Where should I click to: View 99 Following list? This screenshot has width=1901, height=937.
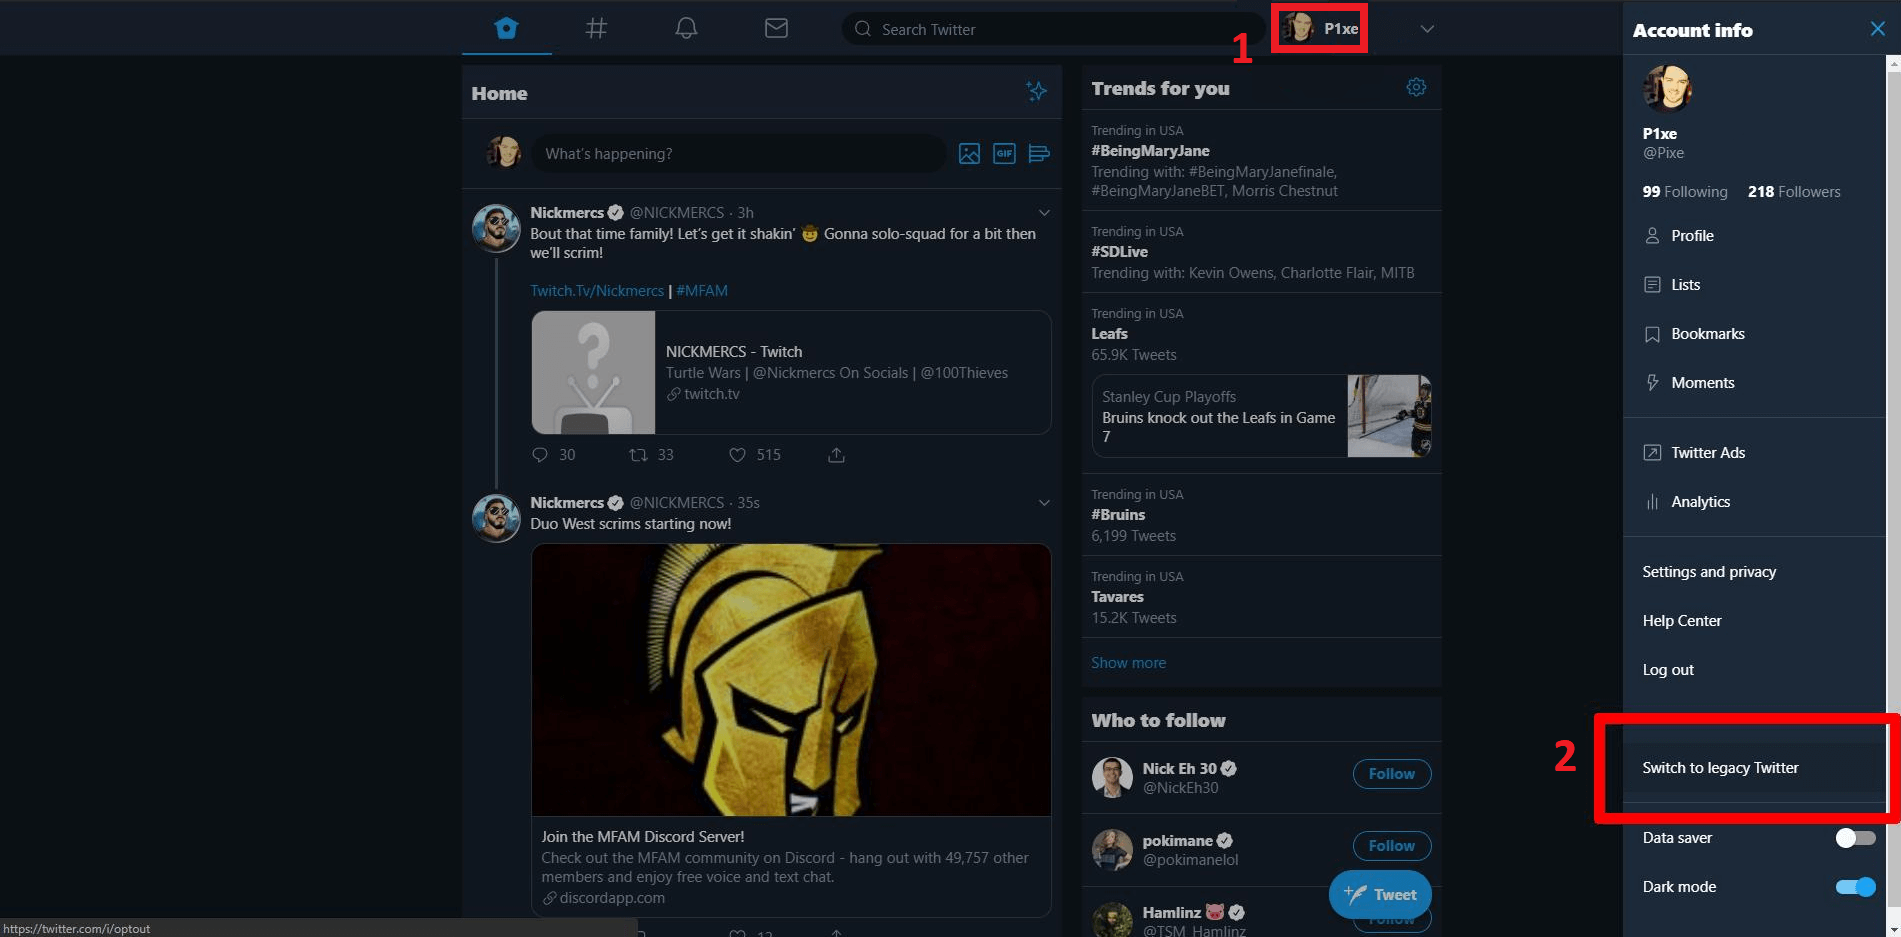coord(1685,191)
